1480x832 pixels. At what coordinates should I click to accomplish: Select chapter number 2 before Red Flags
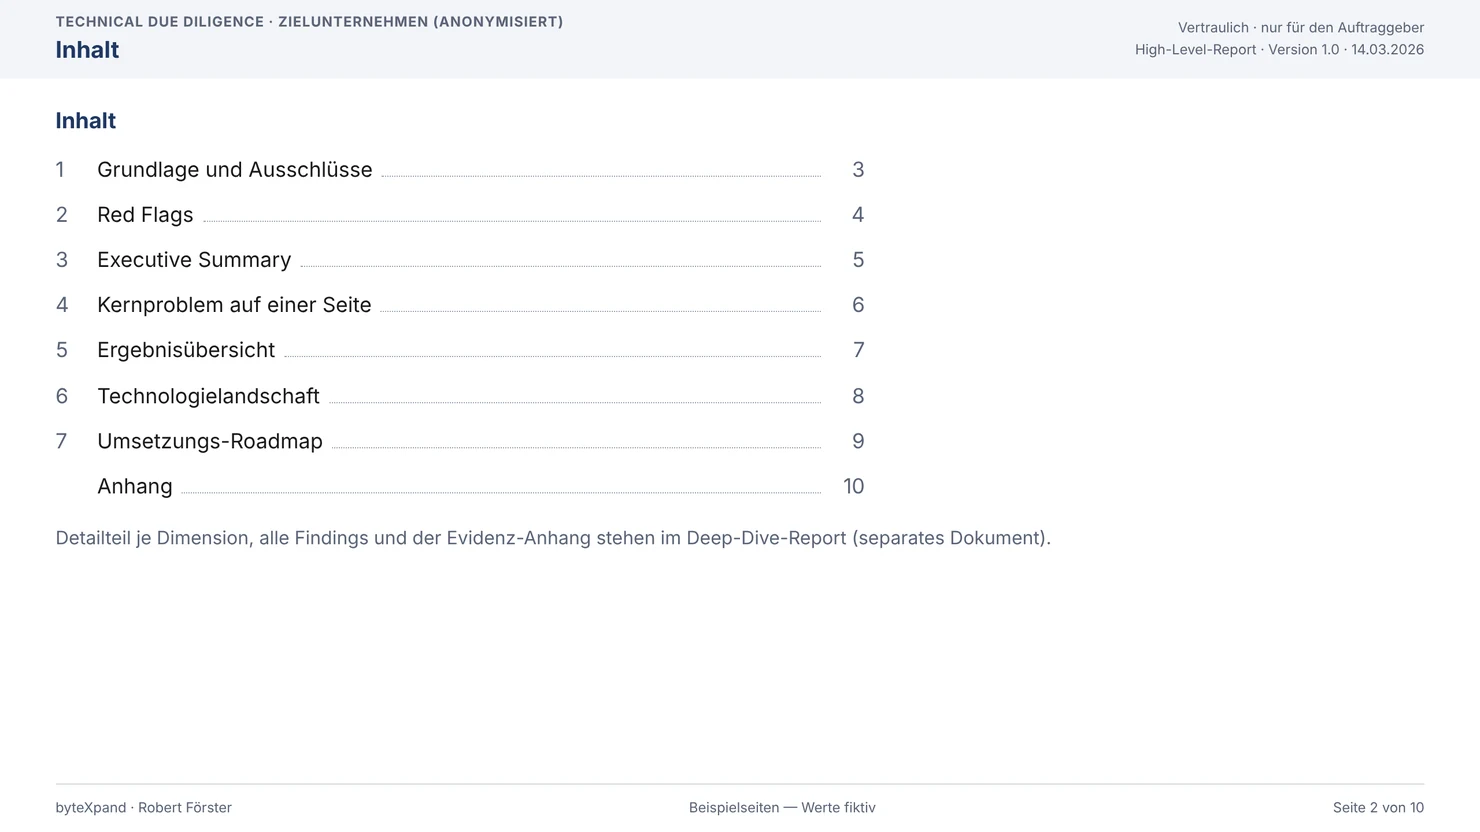point(62,215)
